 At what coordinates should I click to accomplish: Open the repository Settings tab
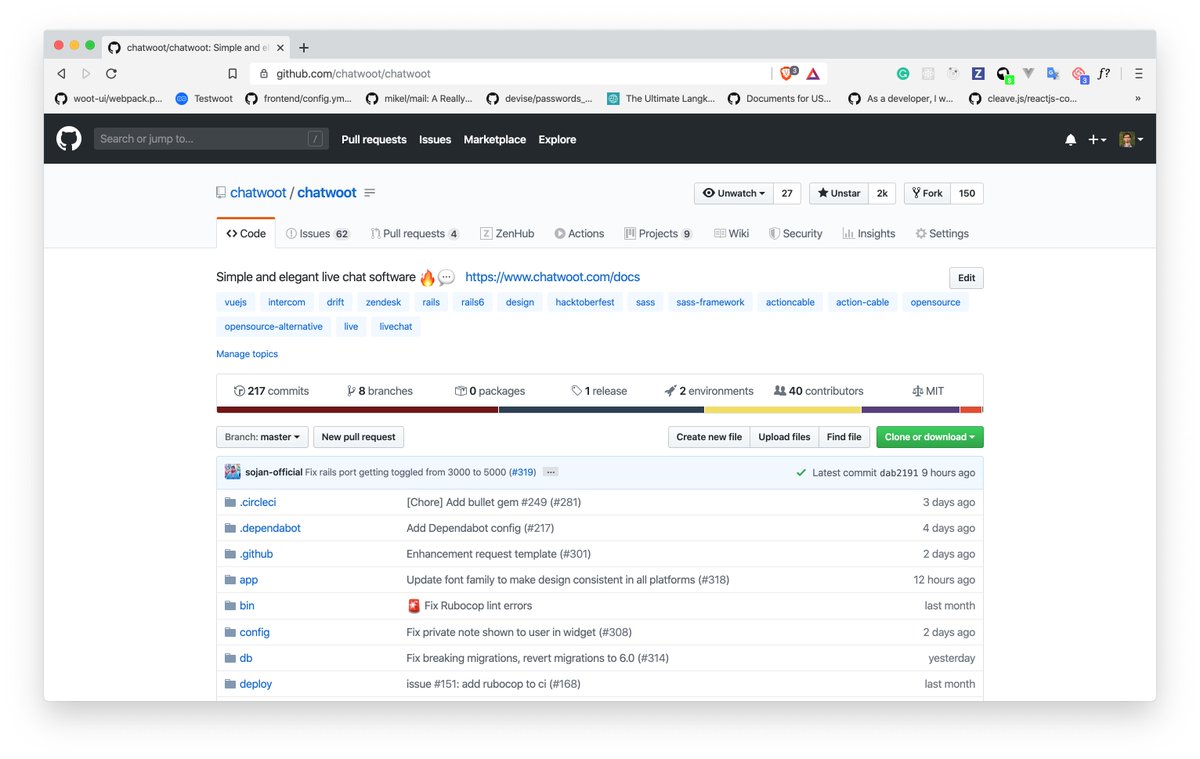point(942,234)
